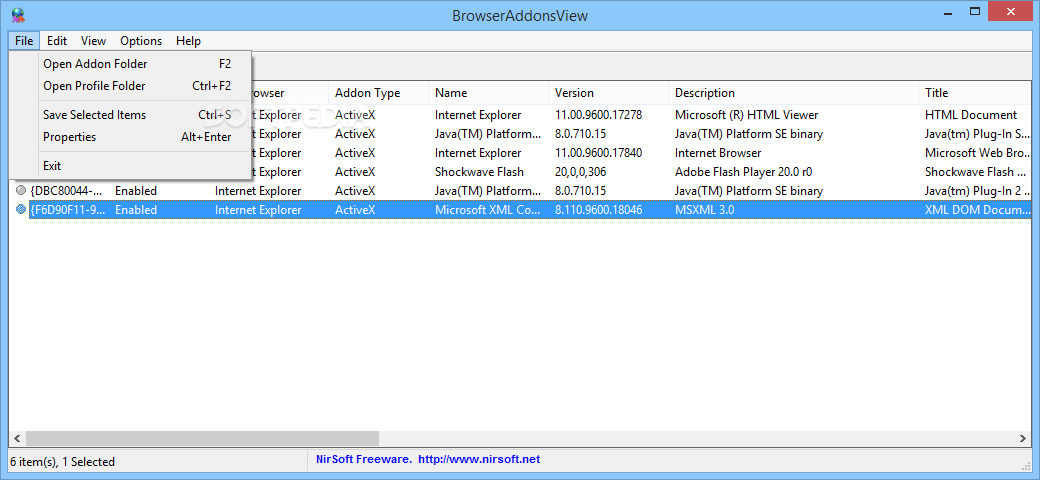1040x480 pixels.
Task: Open the Options menu
Action: [x=141, y=40]
